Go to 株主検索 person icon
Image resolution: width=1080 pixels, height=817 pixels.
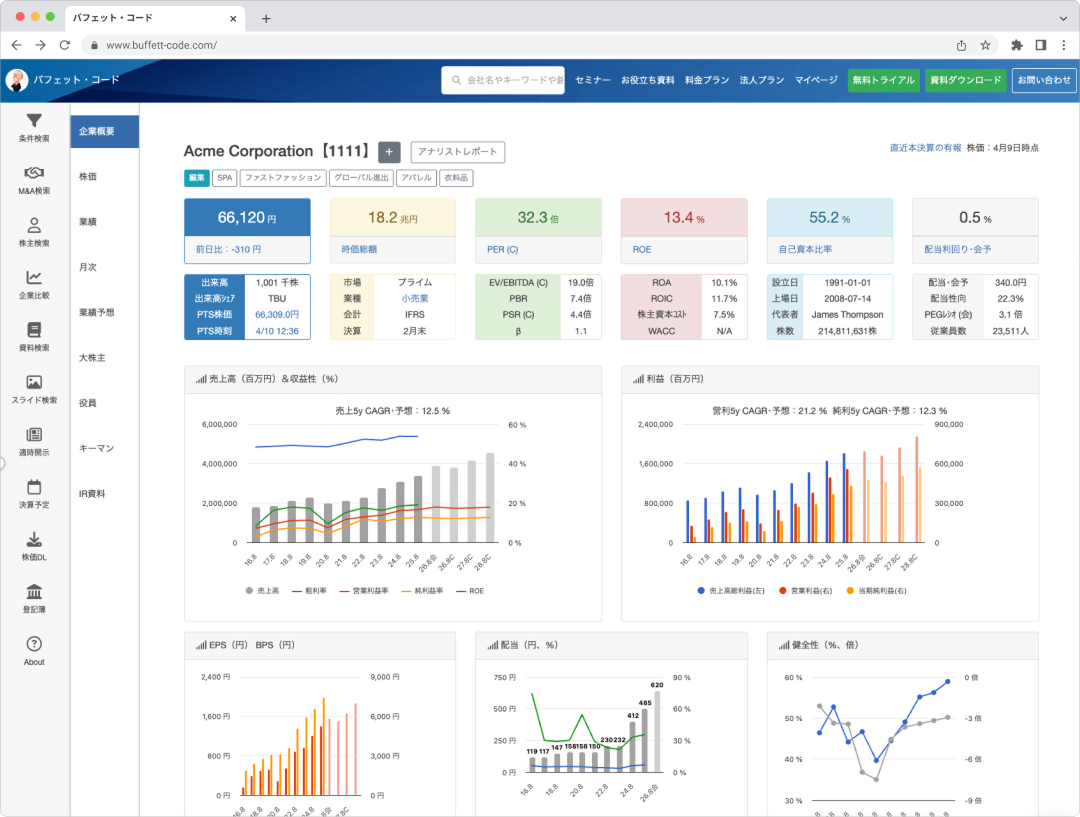pyautogui.click(x=34, y=226)
